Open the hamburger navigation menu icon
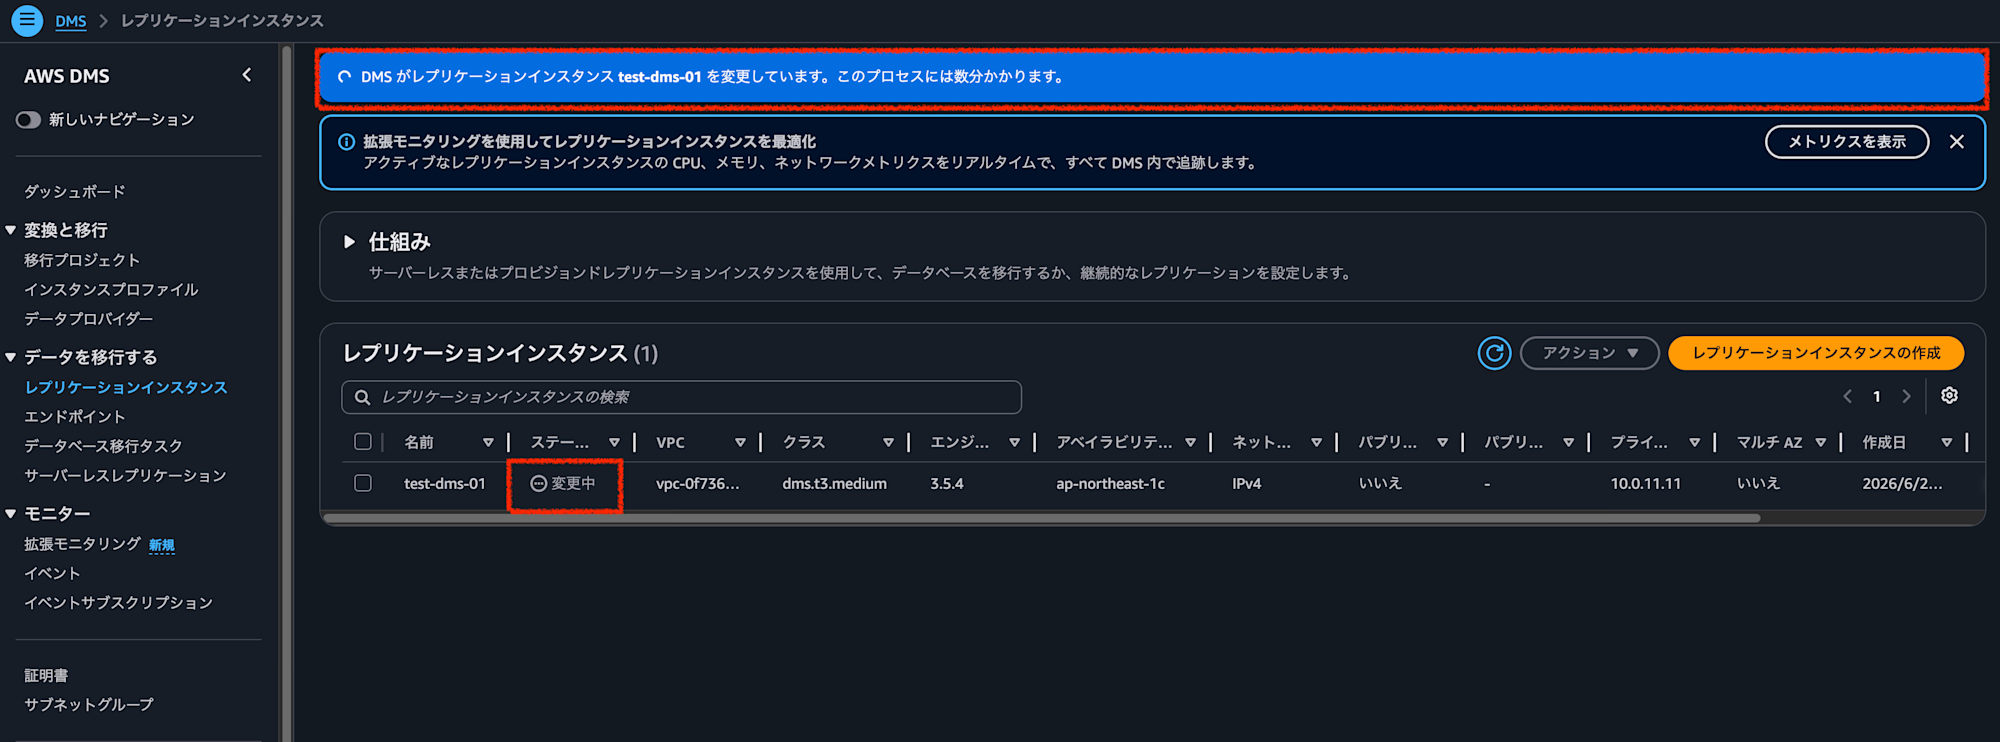 click(x=27, y=20)
